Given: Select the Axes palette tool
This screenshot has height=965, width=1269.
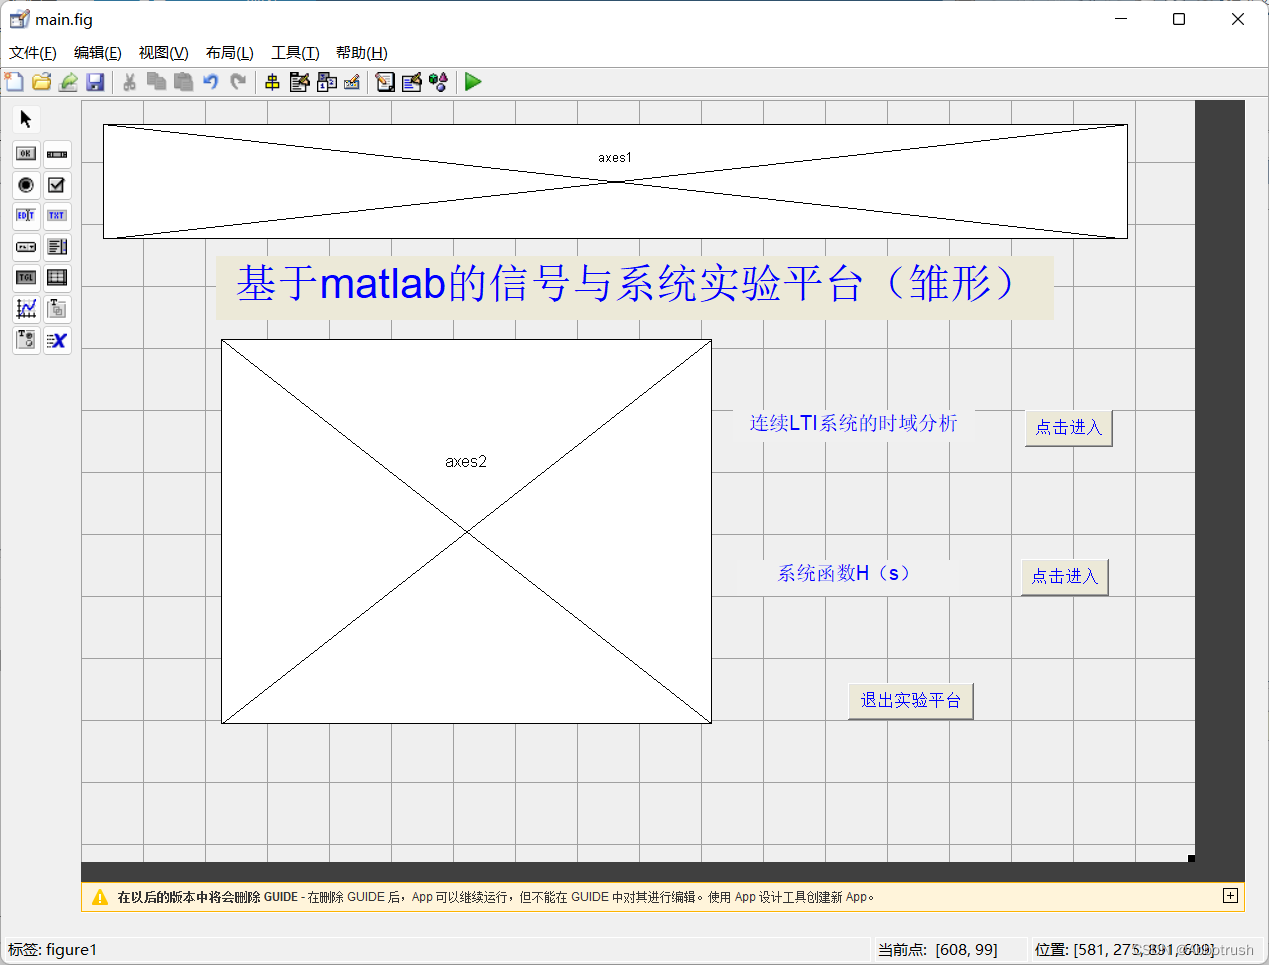Looking at the screenshot, I should pos(26,309).
